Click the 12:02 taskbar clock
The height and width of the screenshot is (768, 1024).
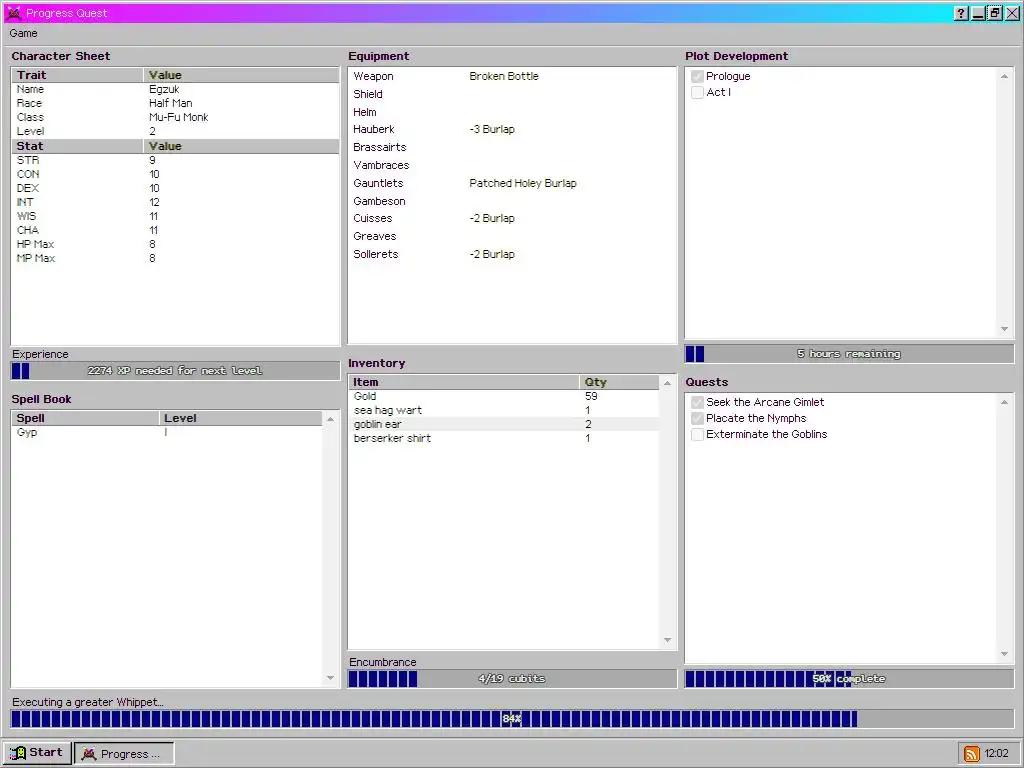pos(997,754)
